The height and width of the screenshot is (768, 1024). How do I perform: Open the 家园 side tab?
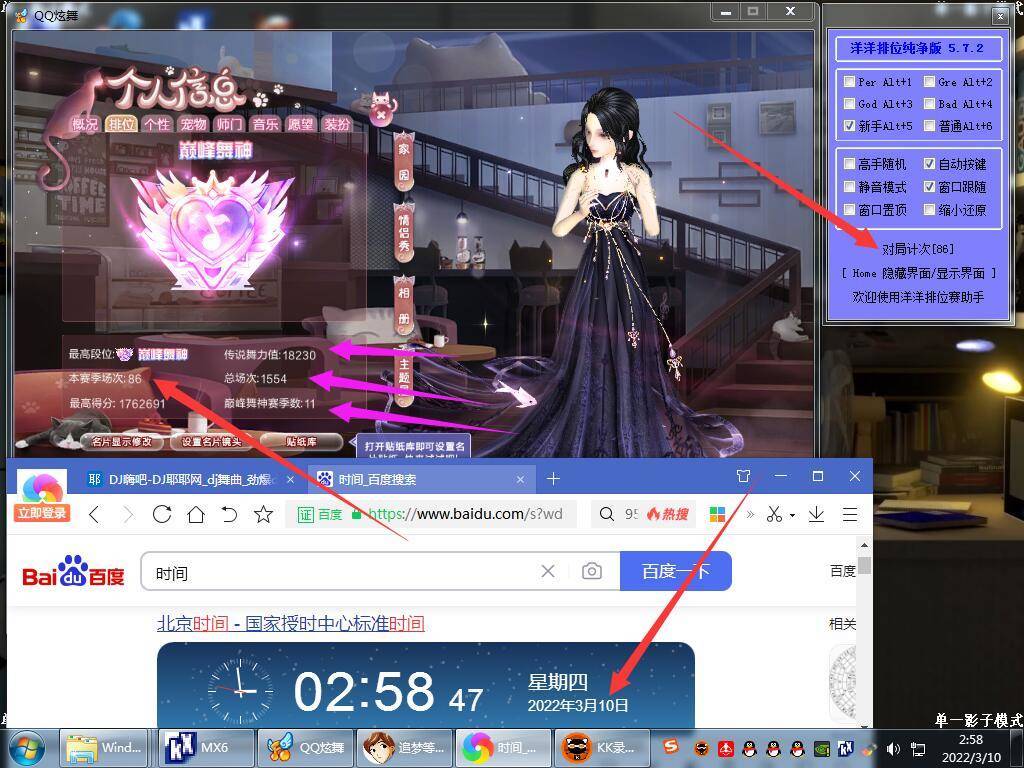(404, 161)
